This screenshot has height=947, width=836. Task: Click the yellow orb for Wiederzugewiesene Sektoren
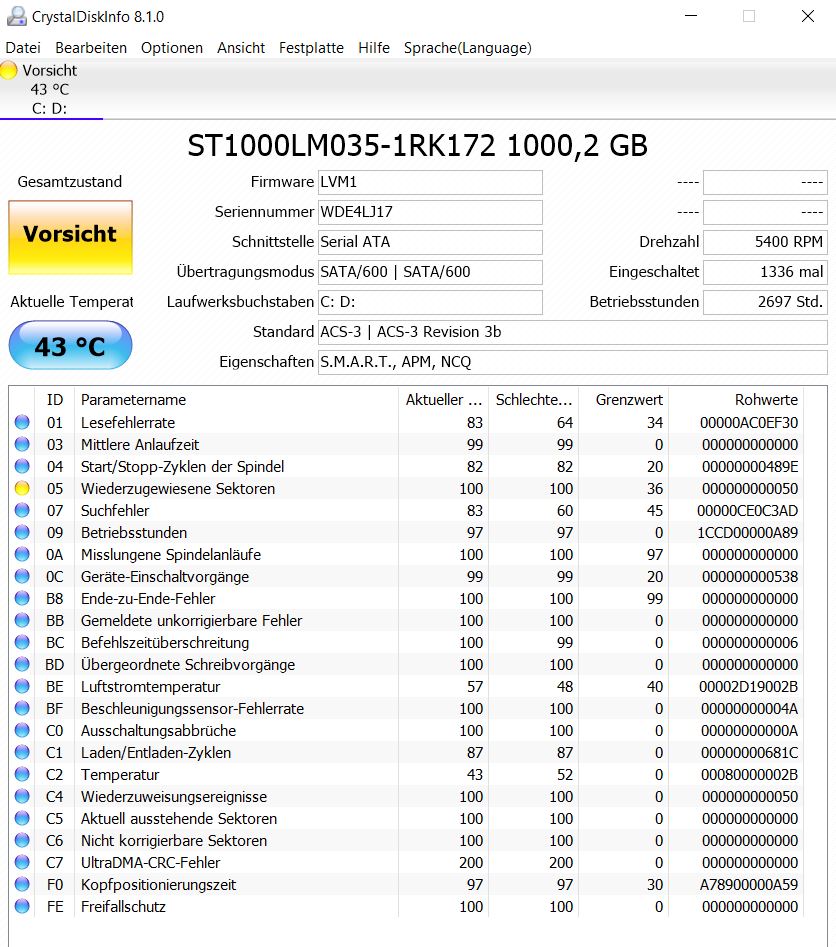pyautogui.click(x=22, y=489)
